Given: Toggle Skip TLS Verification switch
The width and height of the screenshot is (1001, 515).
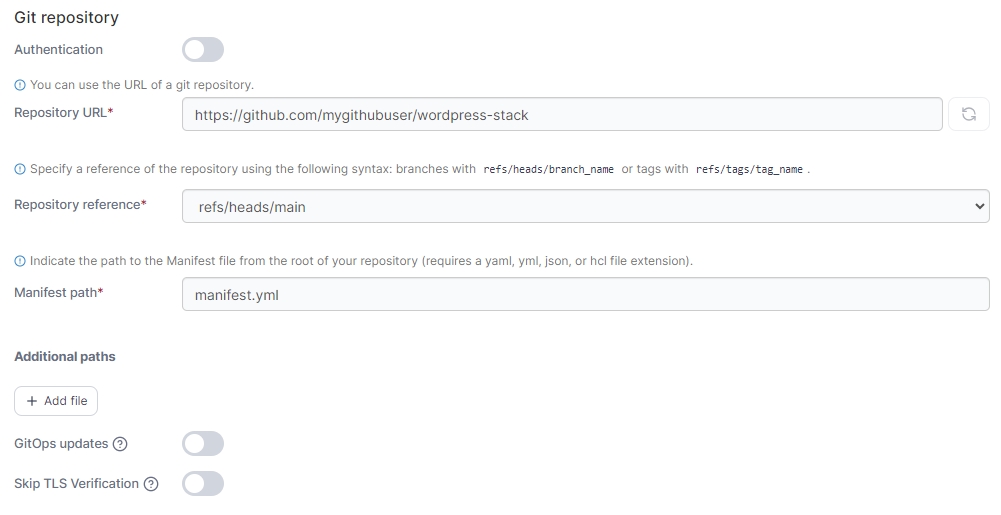Looking at the screenshot, I should 203,484.
